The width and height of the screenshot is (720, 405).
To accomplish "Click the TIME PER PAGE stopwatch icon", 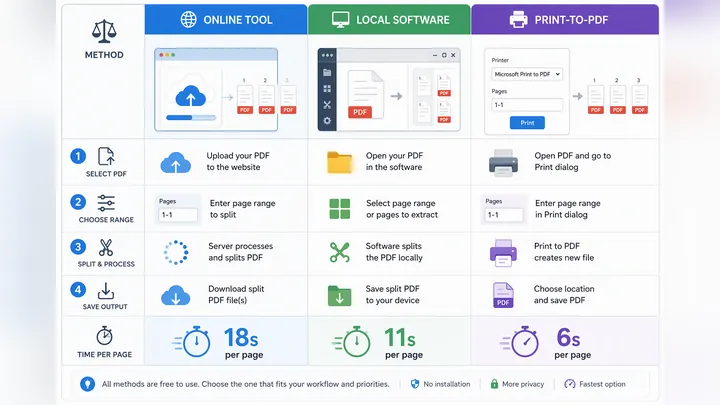I will pos(104,336).
